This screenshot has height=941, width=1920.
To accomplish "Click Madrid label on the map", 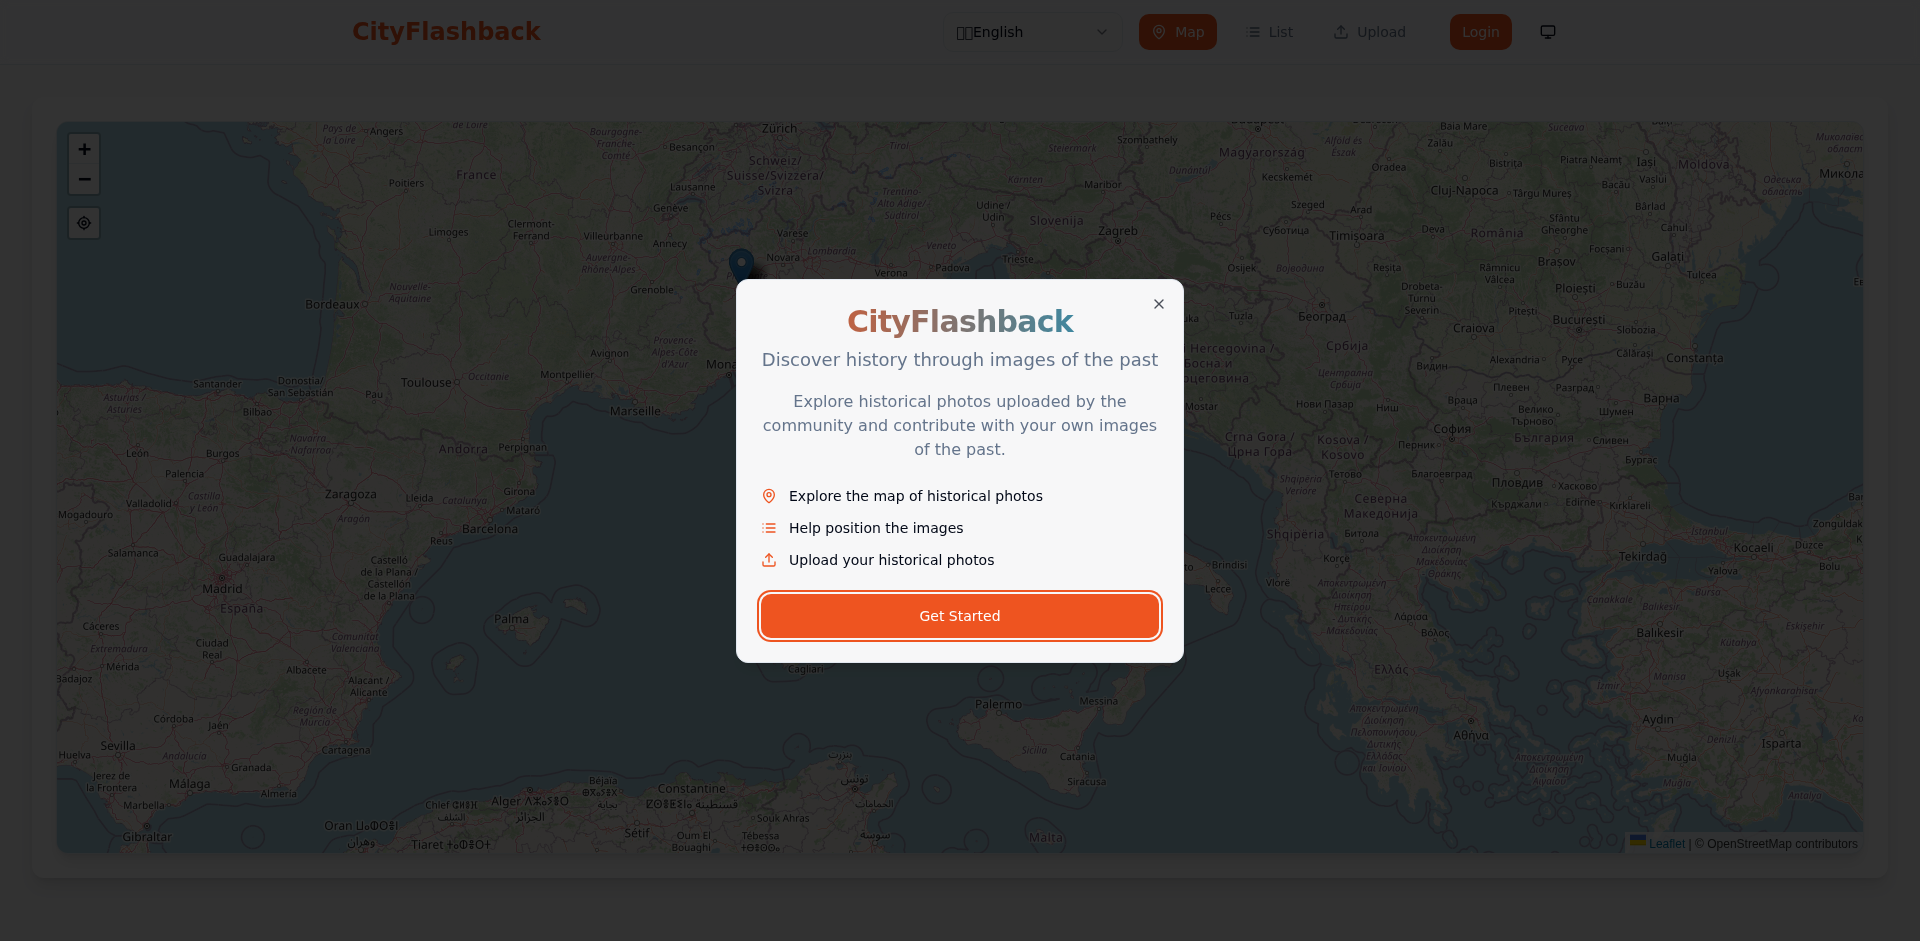I will (x=222, y=589).
